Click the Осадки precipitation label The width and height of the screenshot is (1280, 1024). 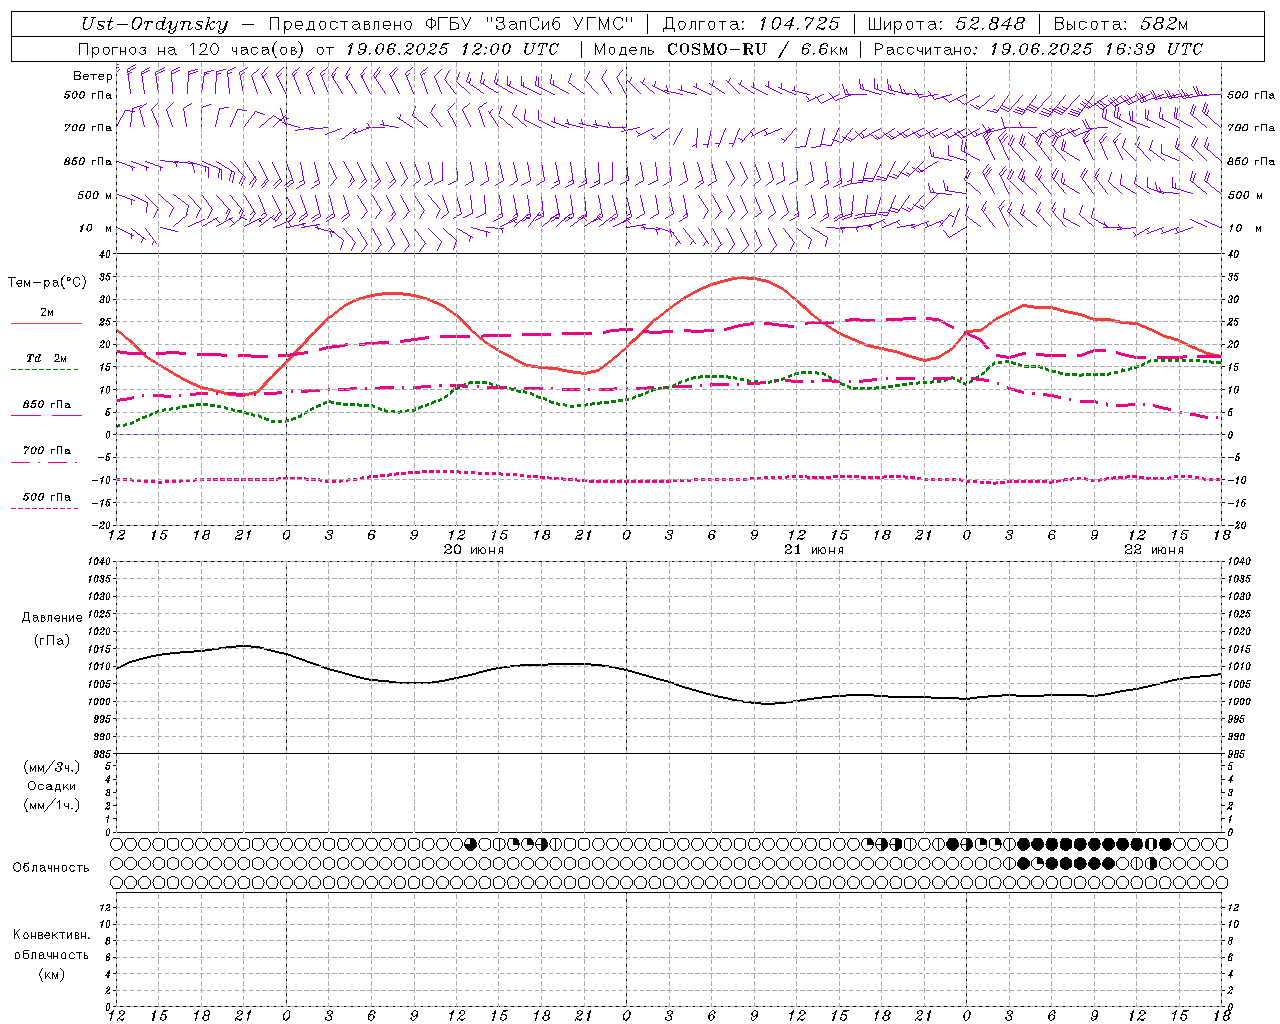52,786
